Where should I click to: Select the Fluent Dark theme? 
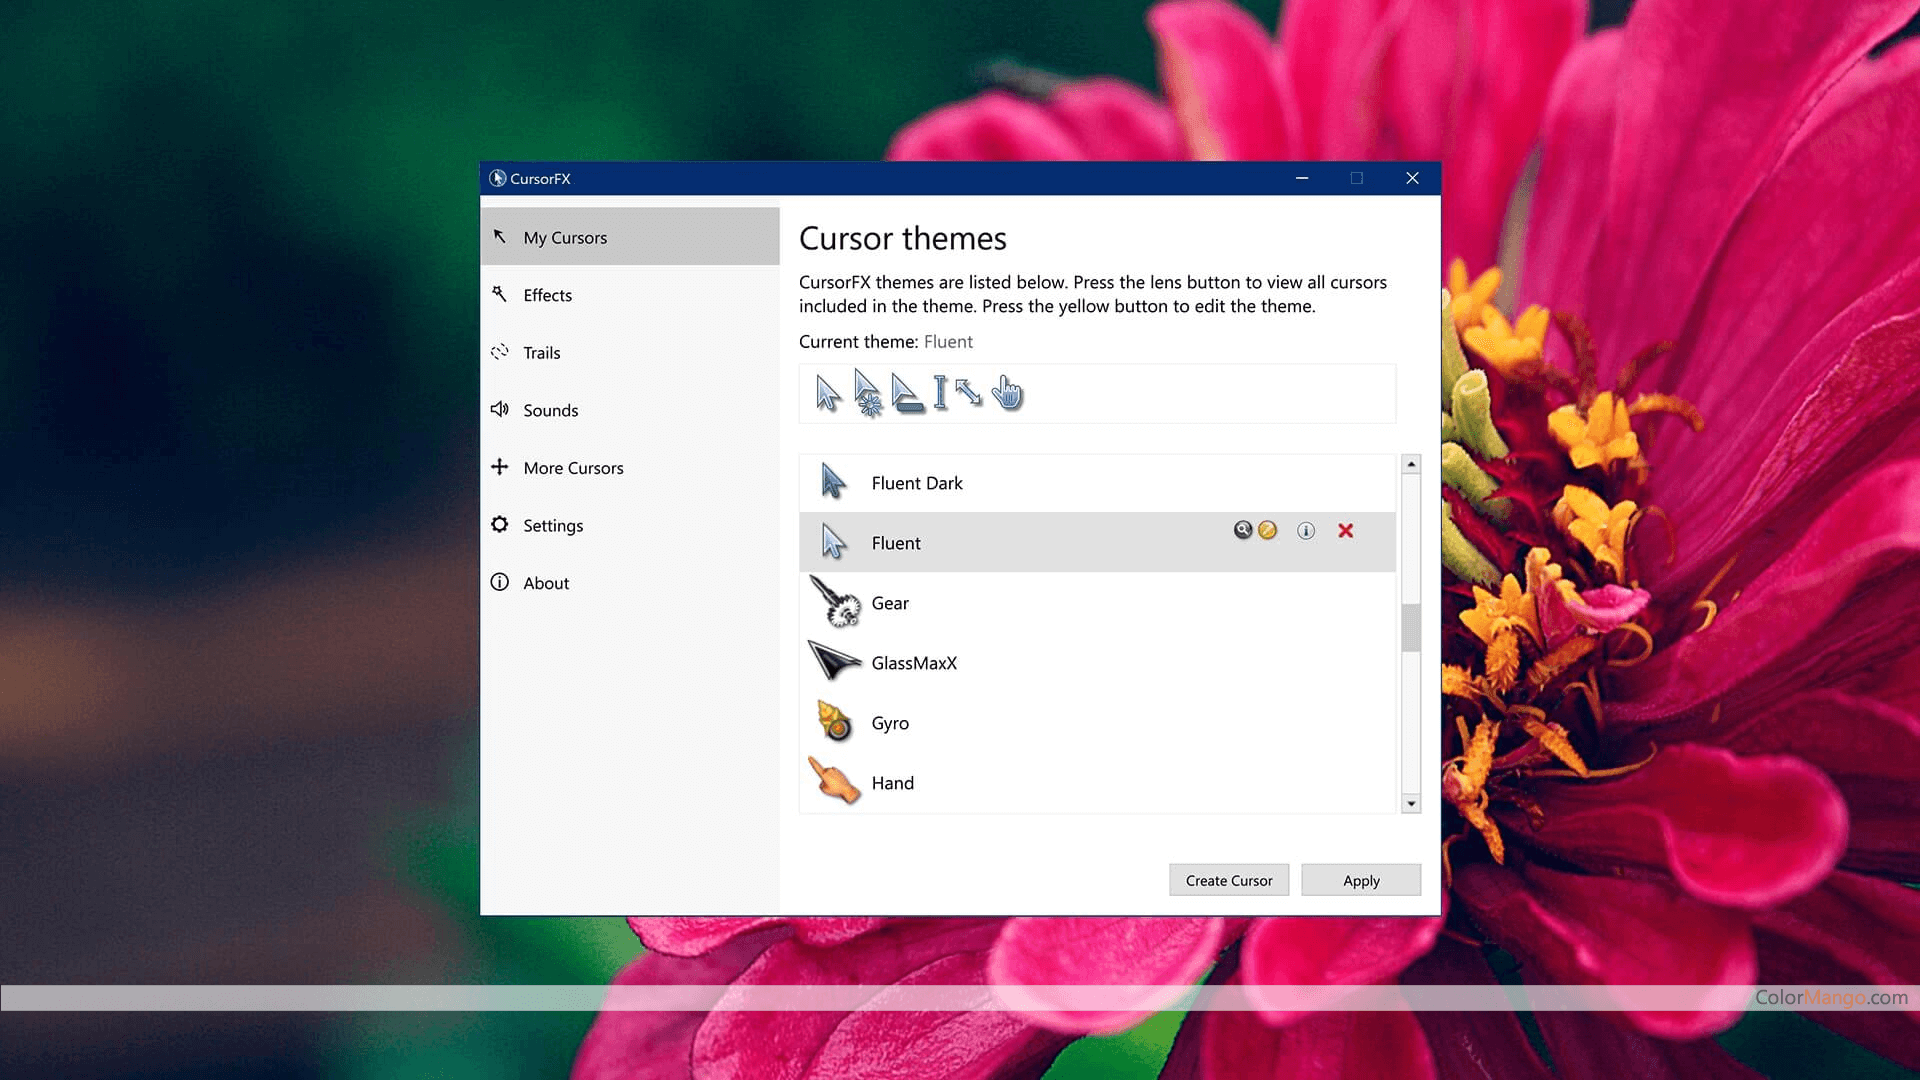[1097, 483]
